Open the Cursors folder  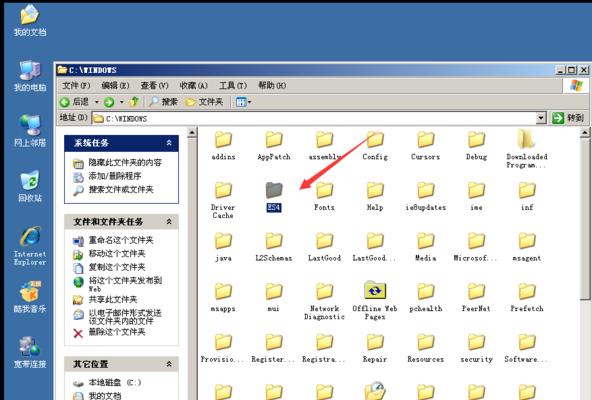[x=426, y=145]
